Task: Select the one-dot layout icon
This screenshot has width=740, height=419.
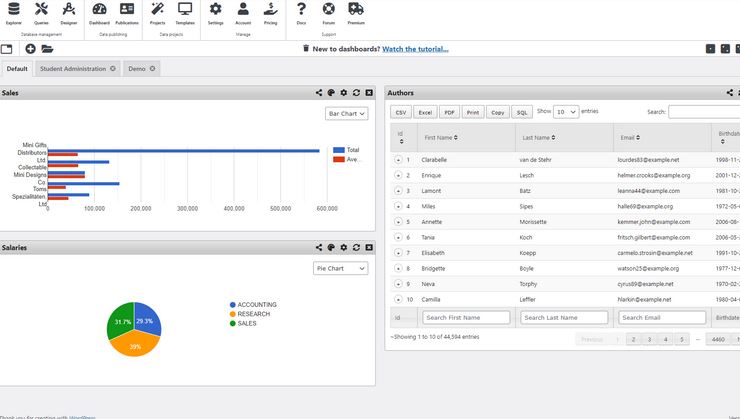Action: point(710,49)
